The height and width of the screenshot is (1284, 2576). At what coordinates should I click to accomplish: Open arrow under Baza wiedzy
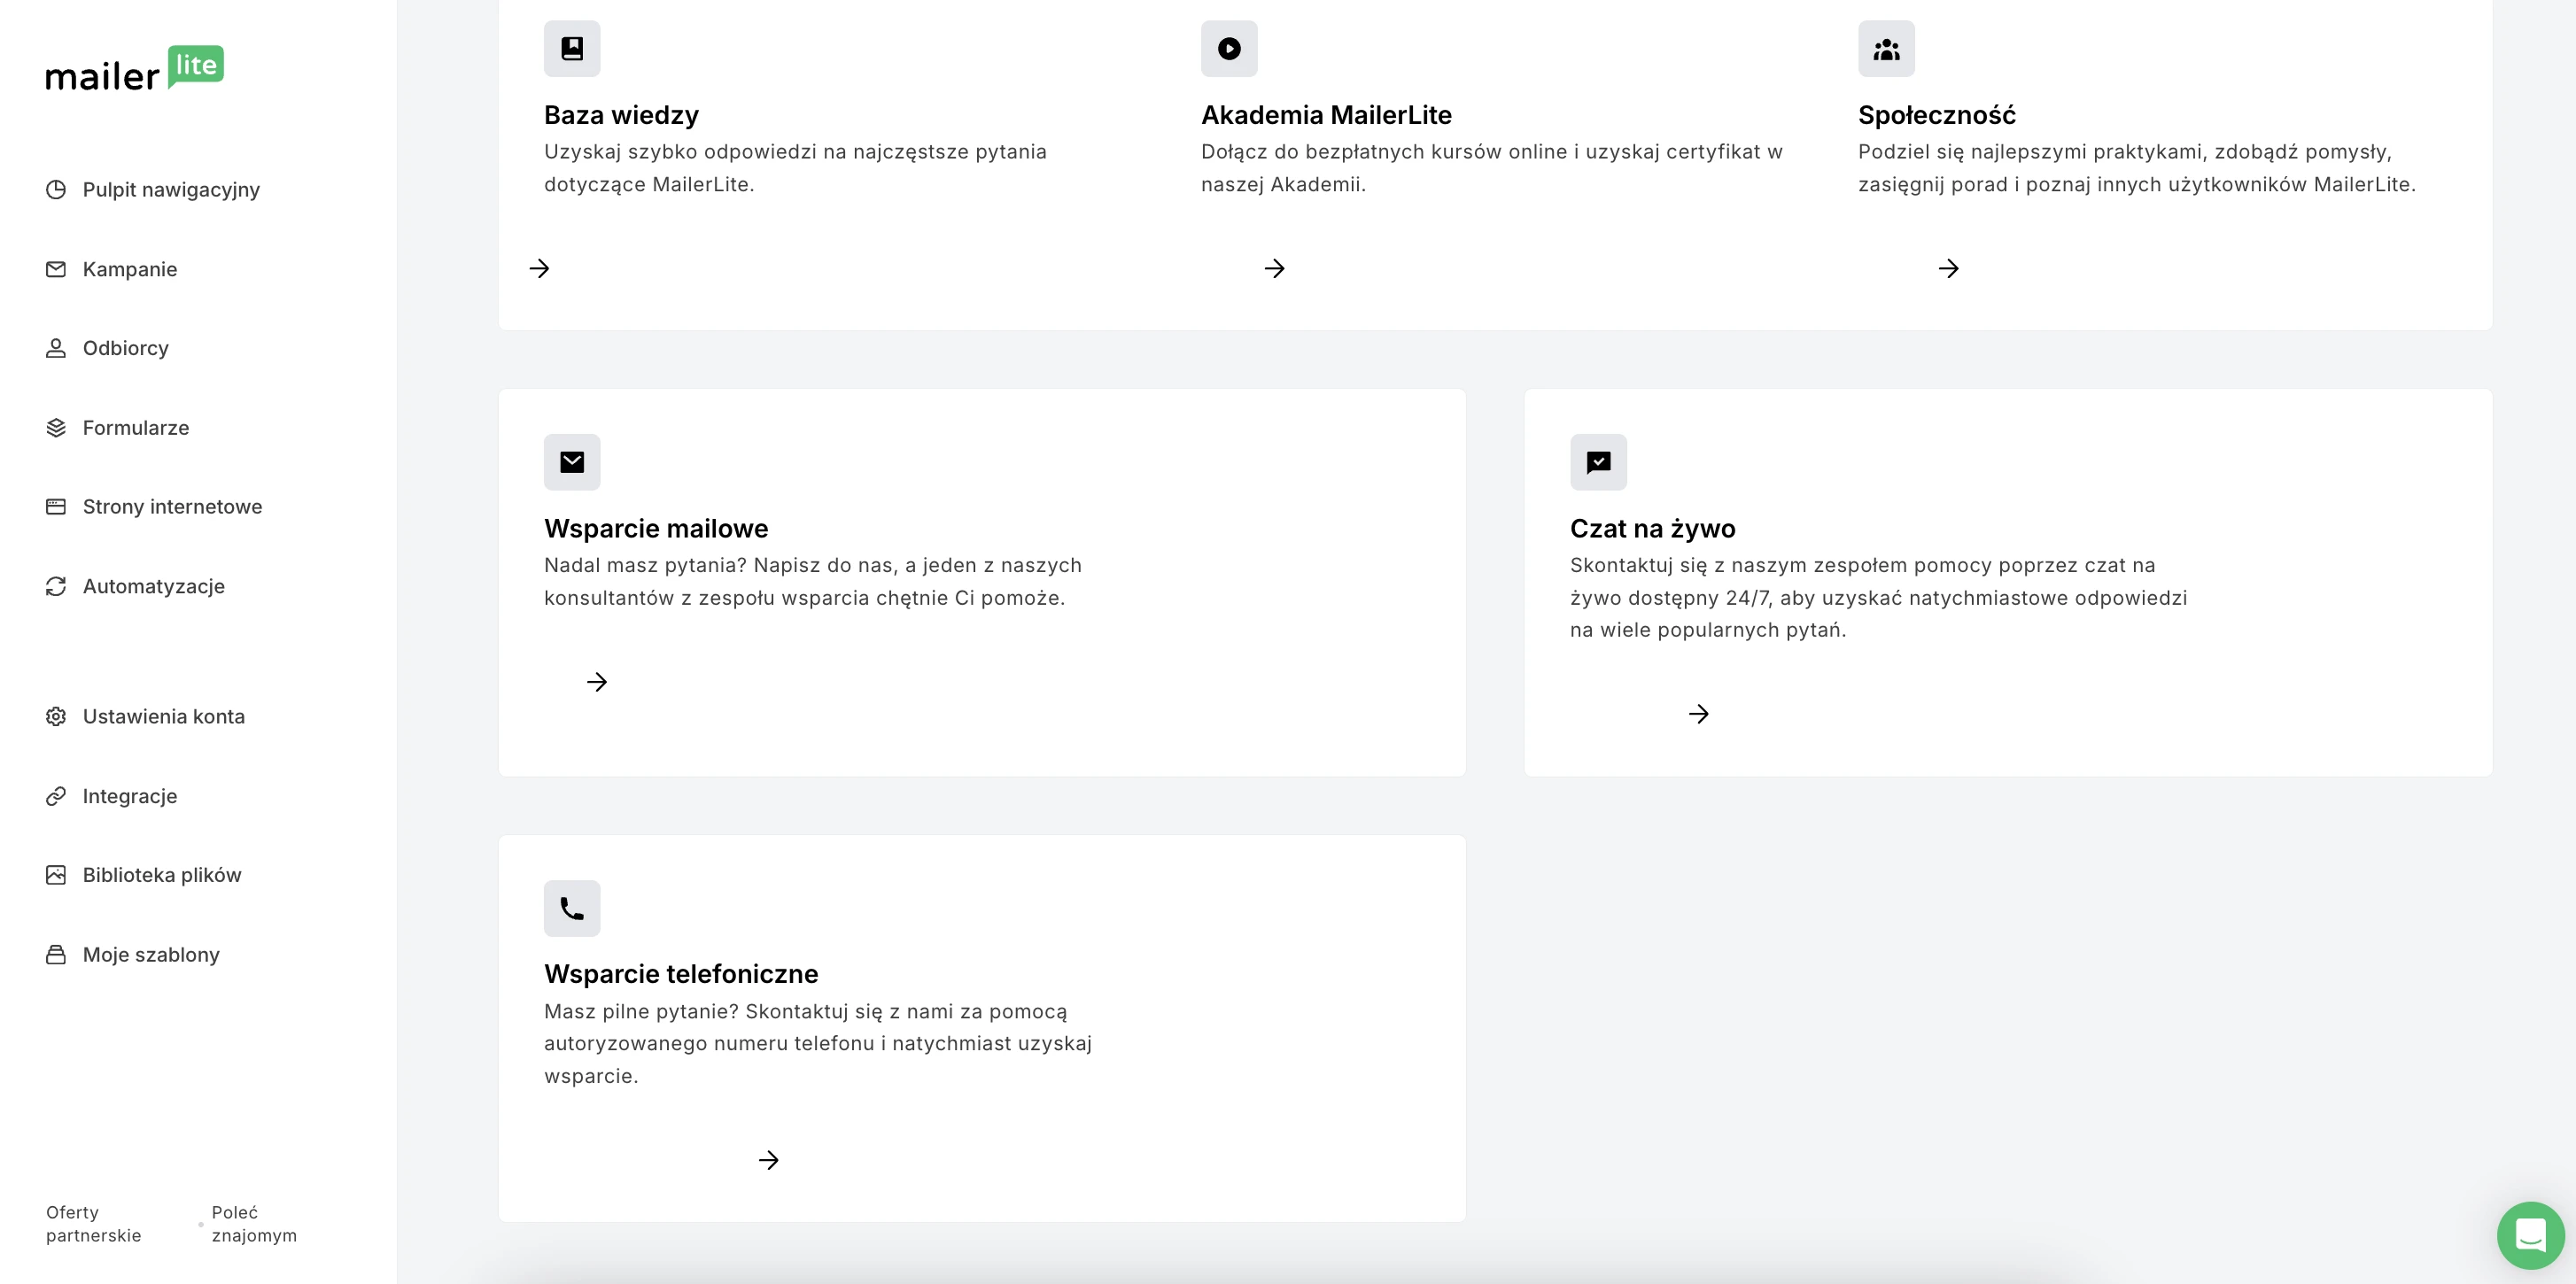539,268
